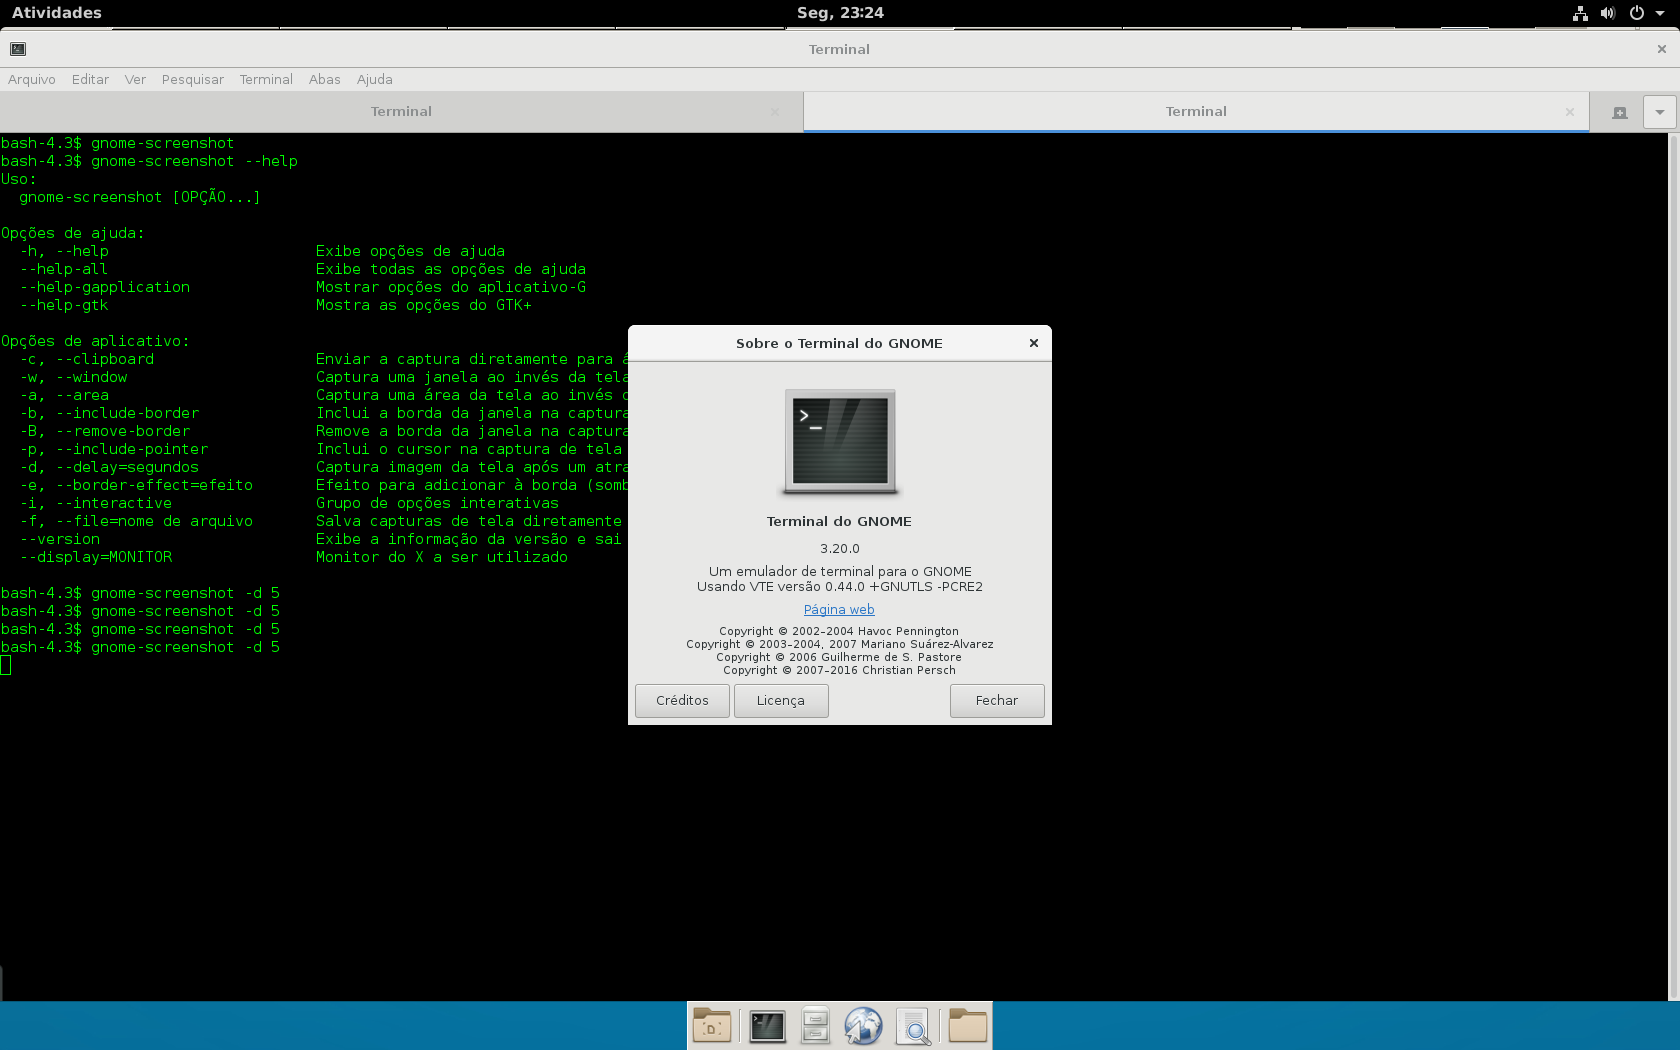Close the Terminal window
The width and height of the screenshot is (1680, 1050).
(x=1662, y=49)
